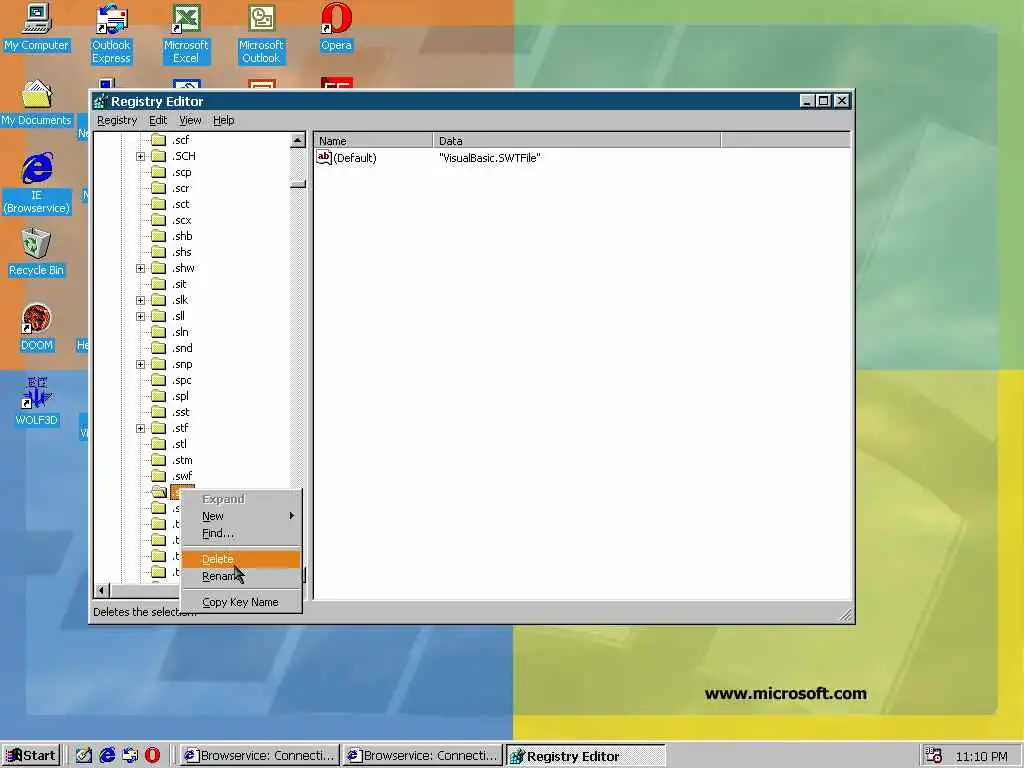The width and height of the screenshot is (1024, 768).
Task: Choose Rename from context menu
Action: [x=241, y=576]
